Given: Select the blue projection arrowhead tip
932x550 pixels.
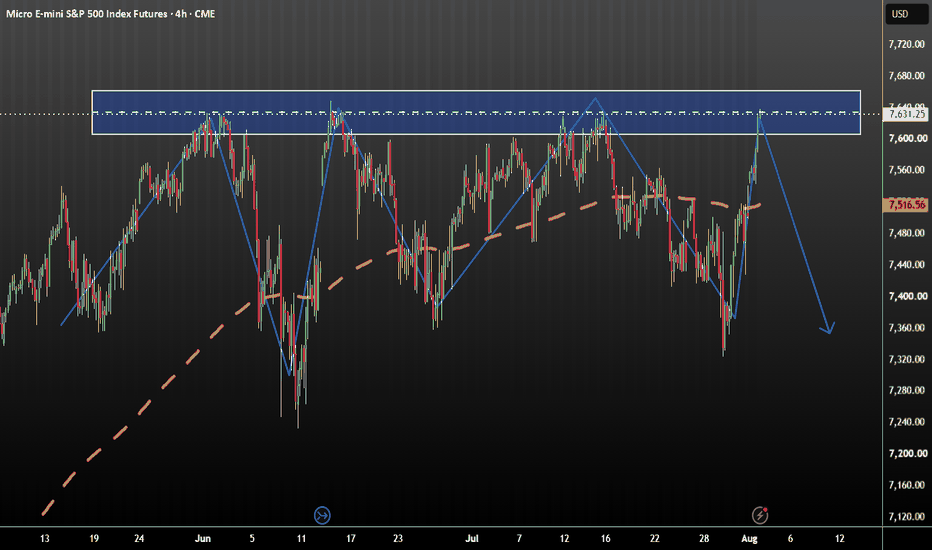Looking at the screenshot, I should [829, 331].
